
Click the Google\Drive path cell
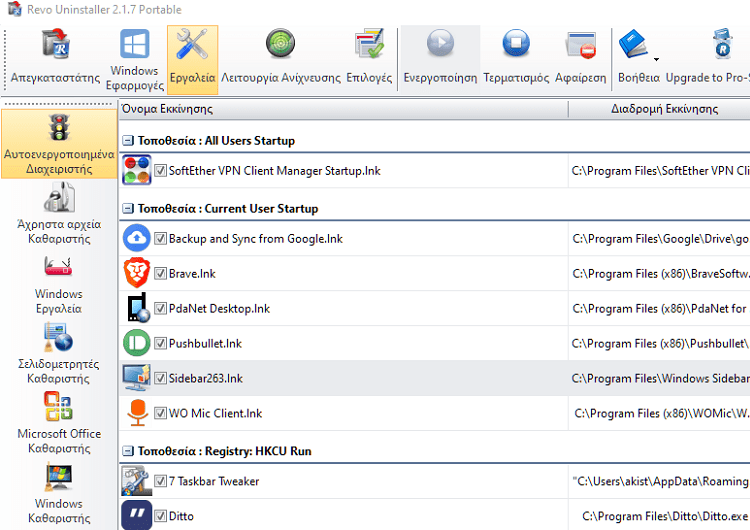click(660, 238)
